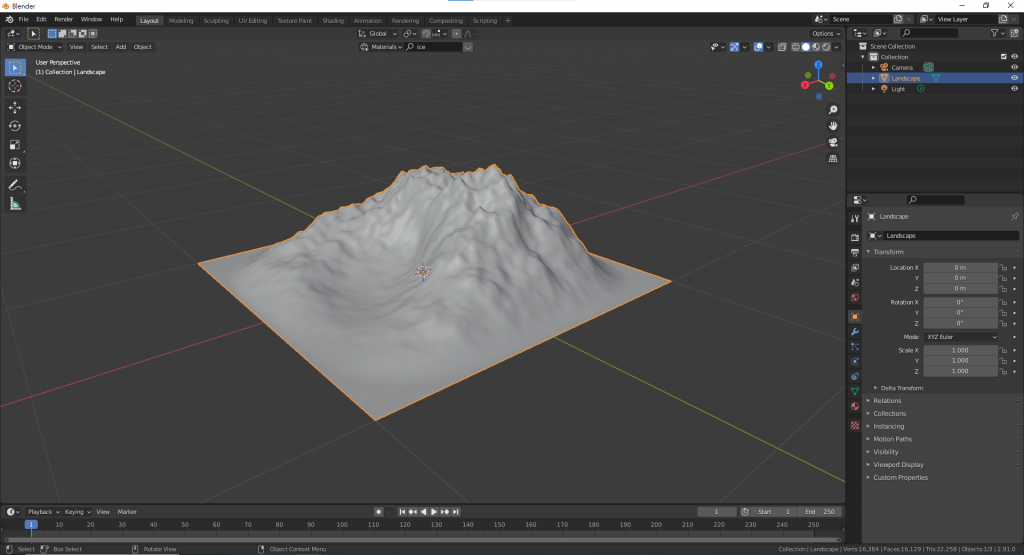Switch to rendered viewport shading
Image resolution: width=1024 pixels, height=555 pixels.
pyautogui.click(x=826, y=47)
